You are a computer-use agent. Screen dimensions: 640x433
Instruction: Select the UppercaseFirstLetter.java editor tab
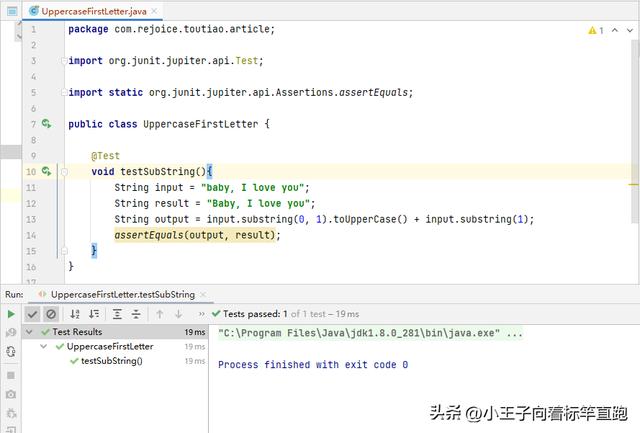93,11
